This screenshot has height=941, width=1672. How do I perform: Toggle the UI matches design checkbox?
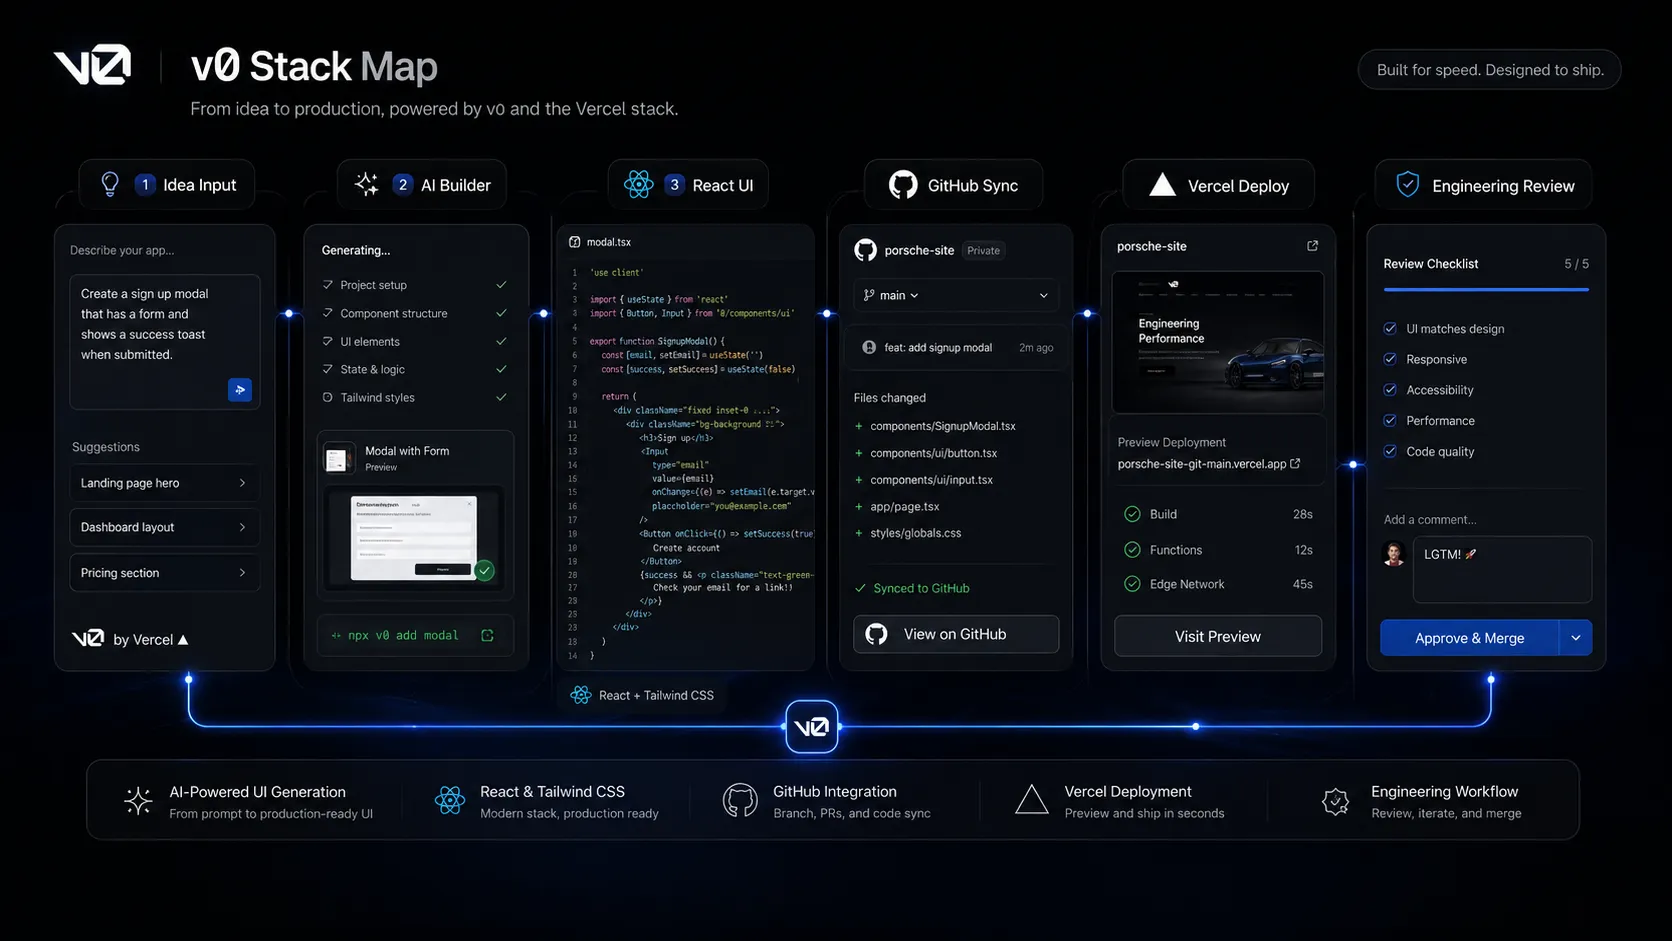coord(1390,329)
